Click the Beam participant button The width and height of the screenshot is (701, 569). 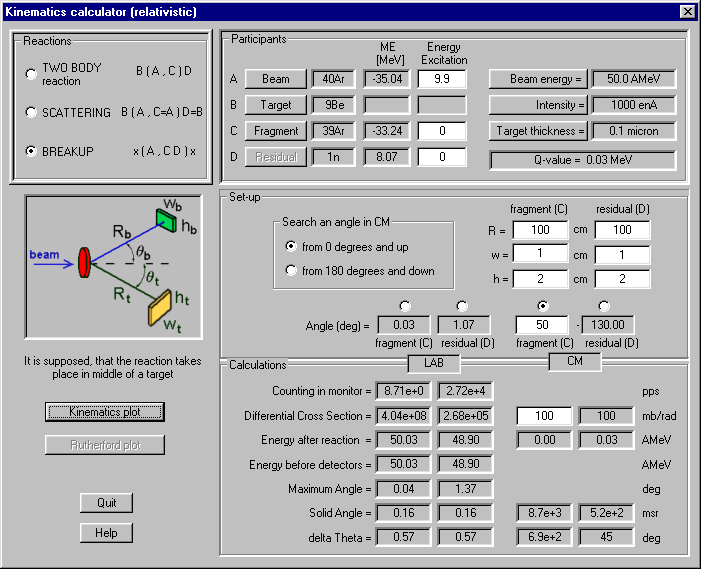pos(275,79)
